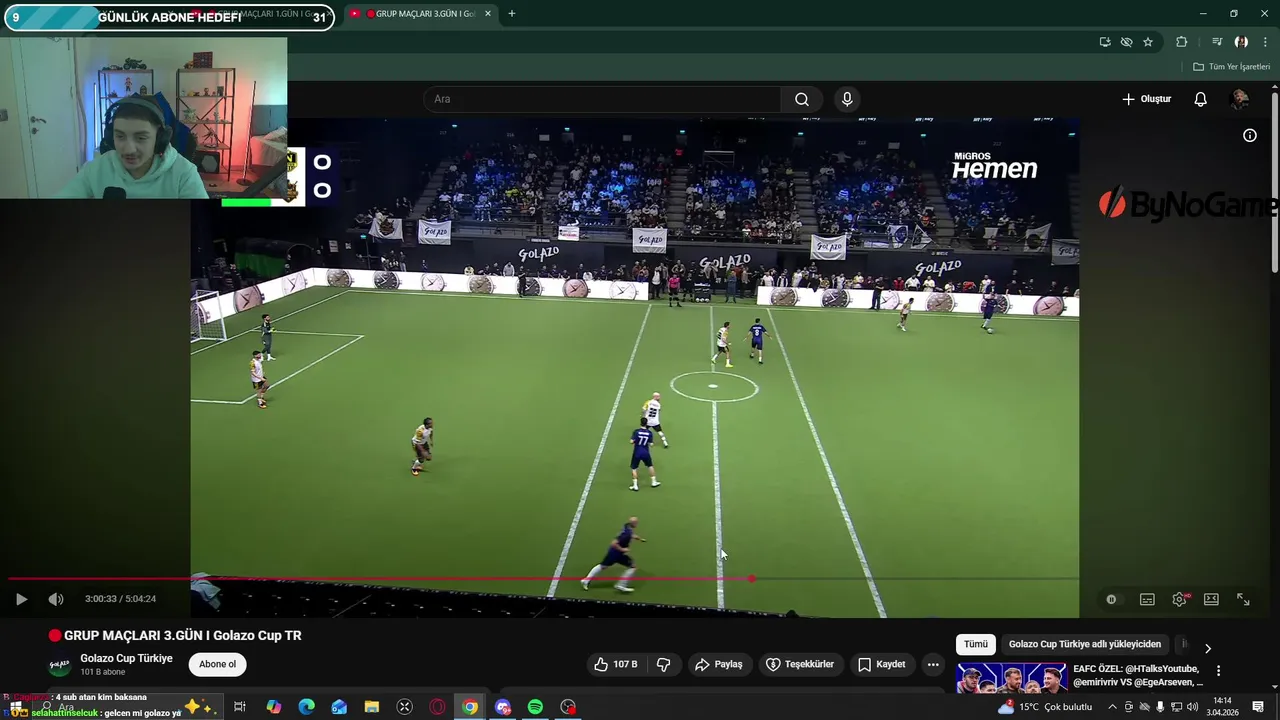Click the "Paylaş" share button
Viewport: 1280px width, 720px height.
tap(719, 664)
